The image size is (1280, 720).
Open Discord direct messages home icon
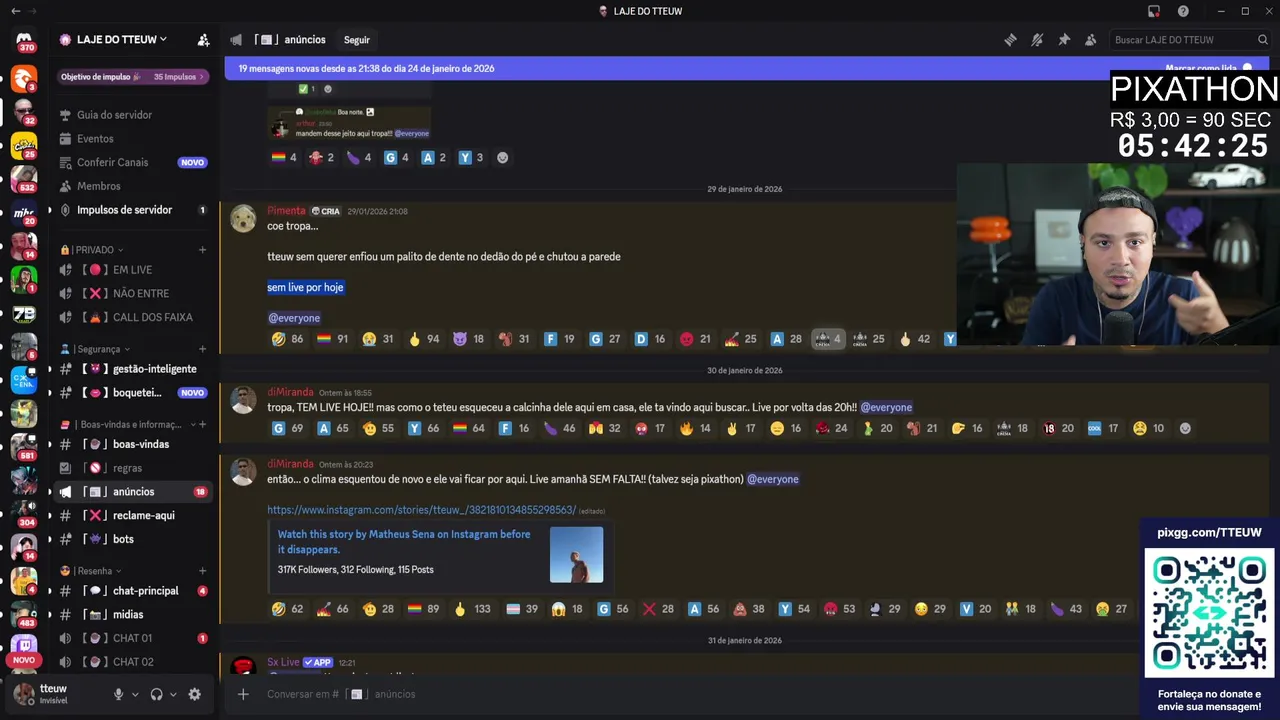[x=24, y=40]
